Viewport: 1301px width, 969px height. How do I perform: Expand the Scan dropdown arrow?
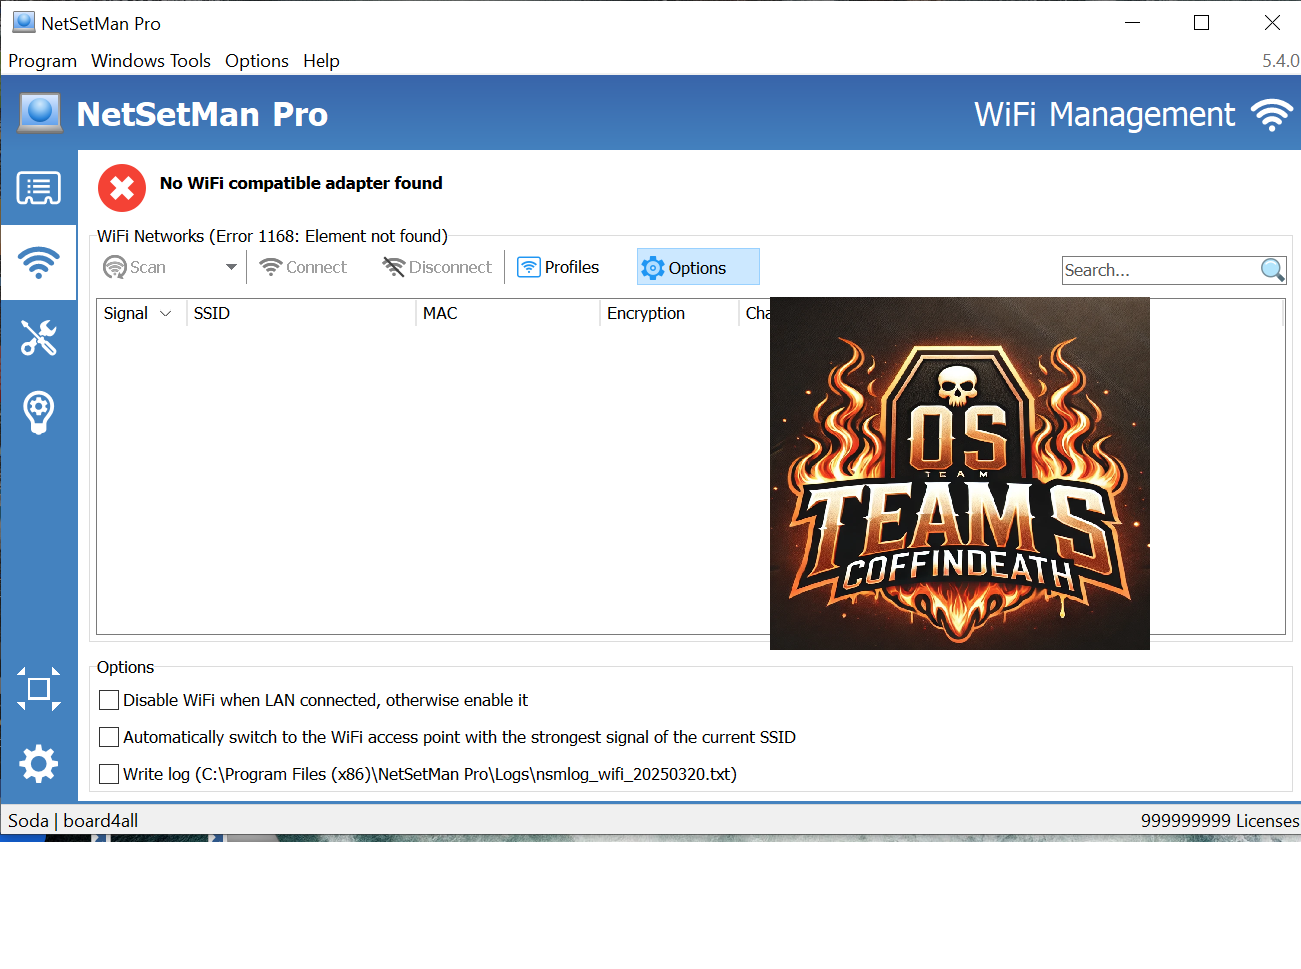tap(231, 267)
